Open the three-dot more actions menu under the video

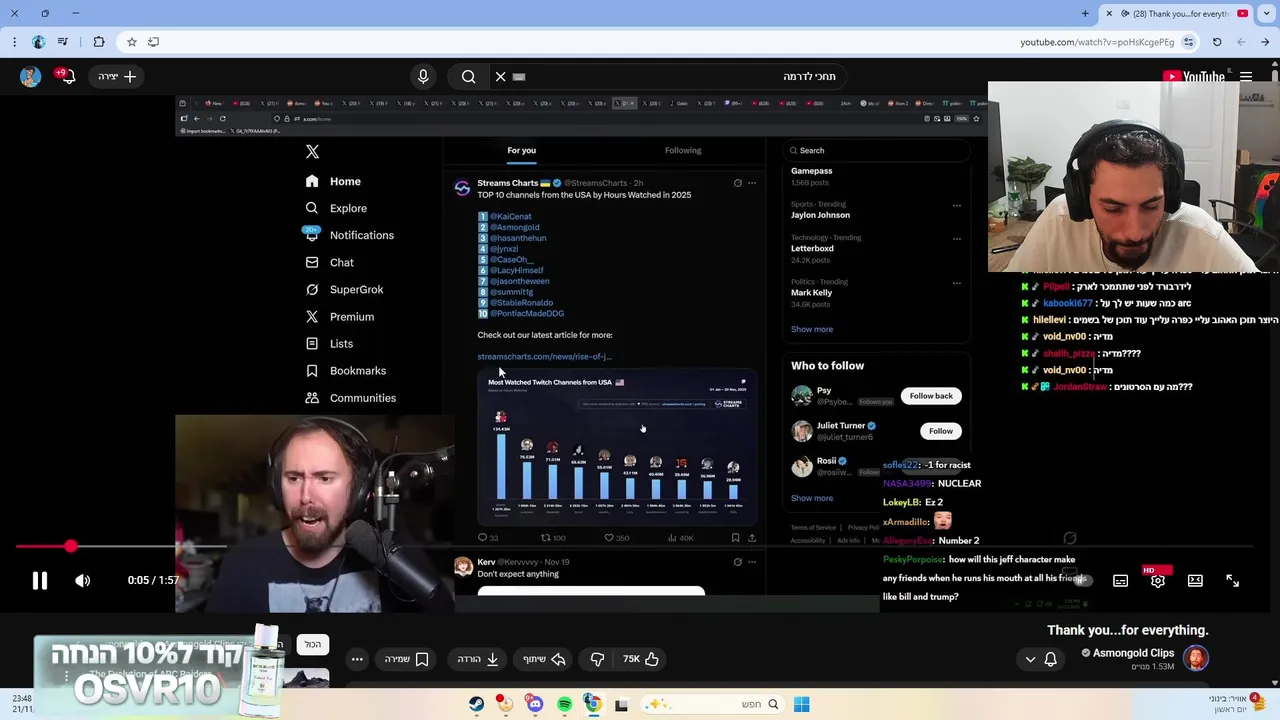[357, 659]
